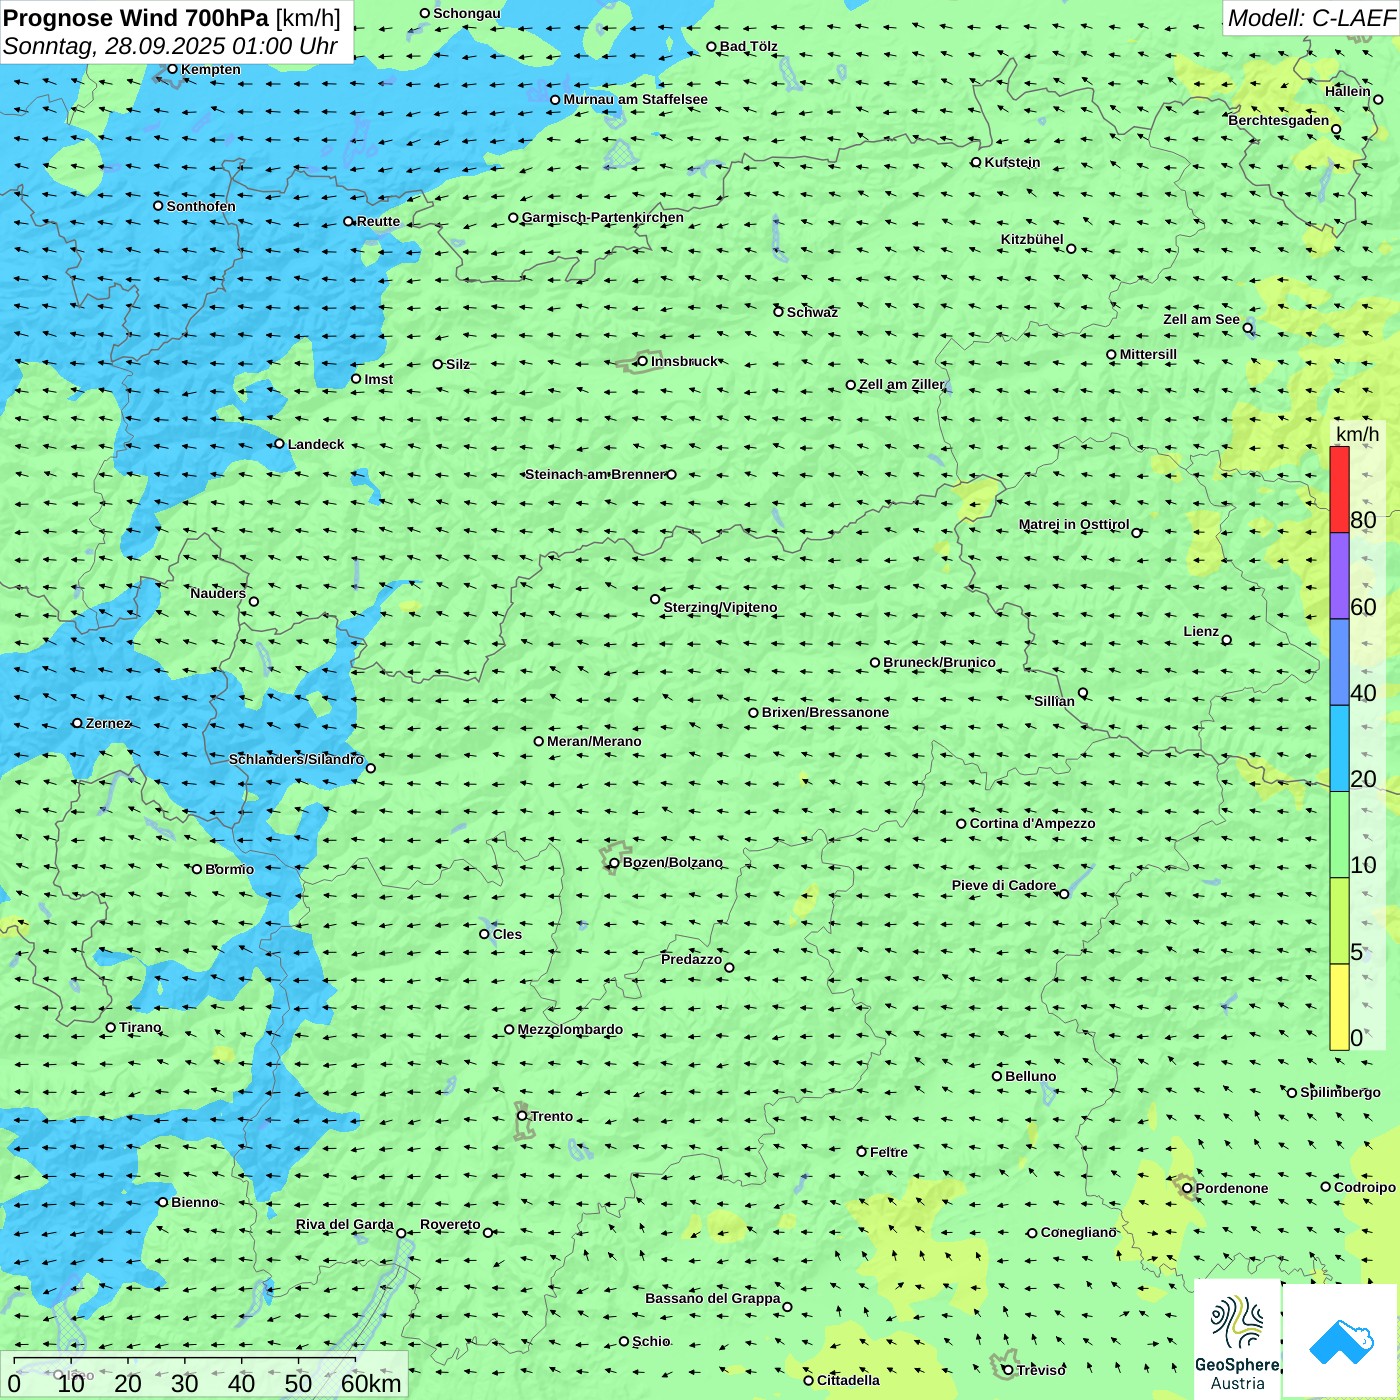This screenshot has height=1400, width=1400.
Task: Click the purple 60 km/h legend color
Action: (x=1339, y=576)
